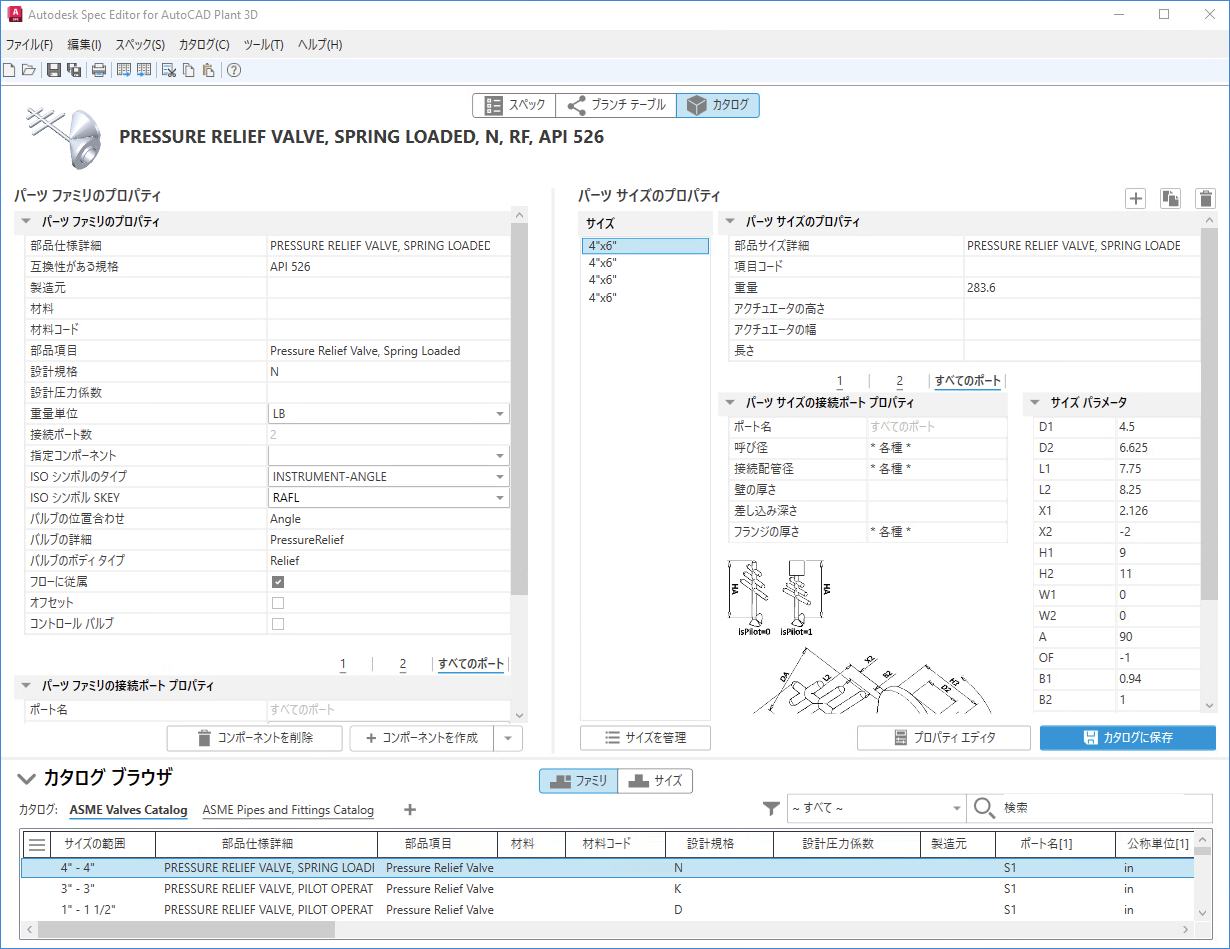Image resolution: width=1230 pixels, height=949 pixels.
Task: Open the ISO シンボルのタイプ dropdown
Action: click(388, 477)
